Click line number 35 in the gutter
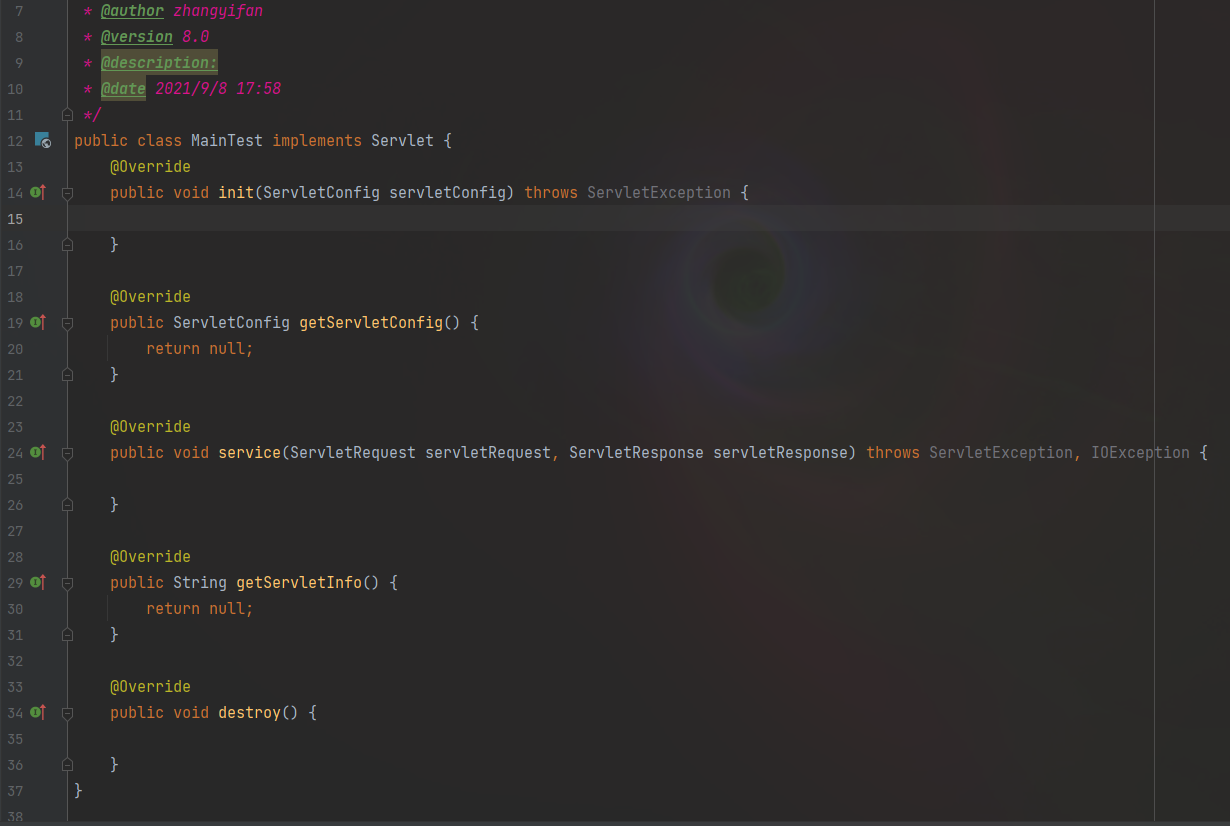The height and width of the screenshot is (826, 1230). (x=14, y=738)
